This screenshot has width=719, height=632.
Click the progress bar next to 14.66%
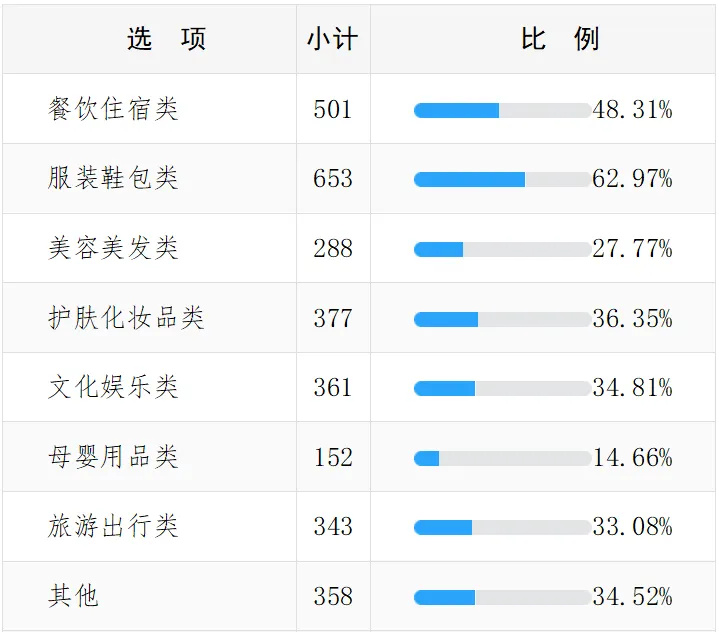[x=502, y=458]
